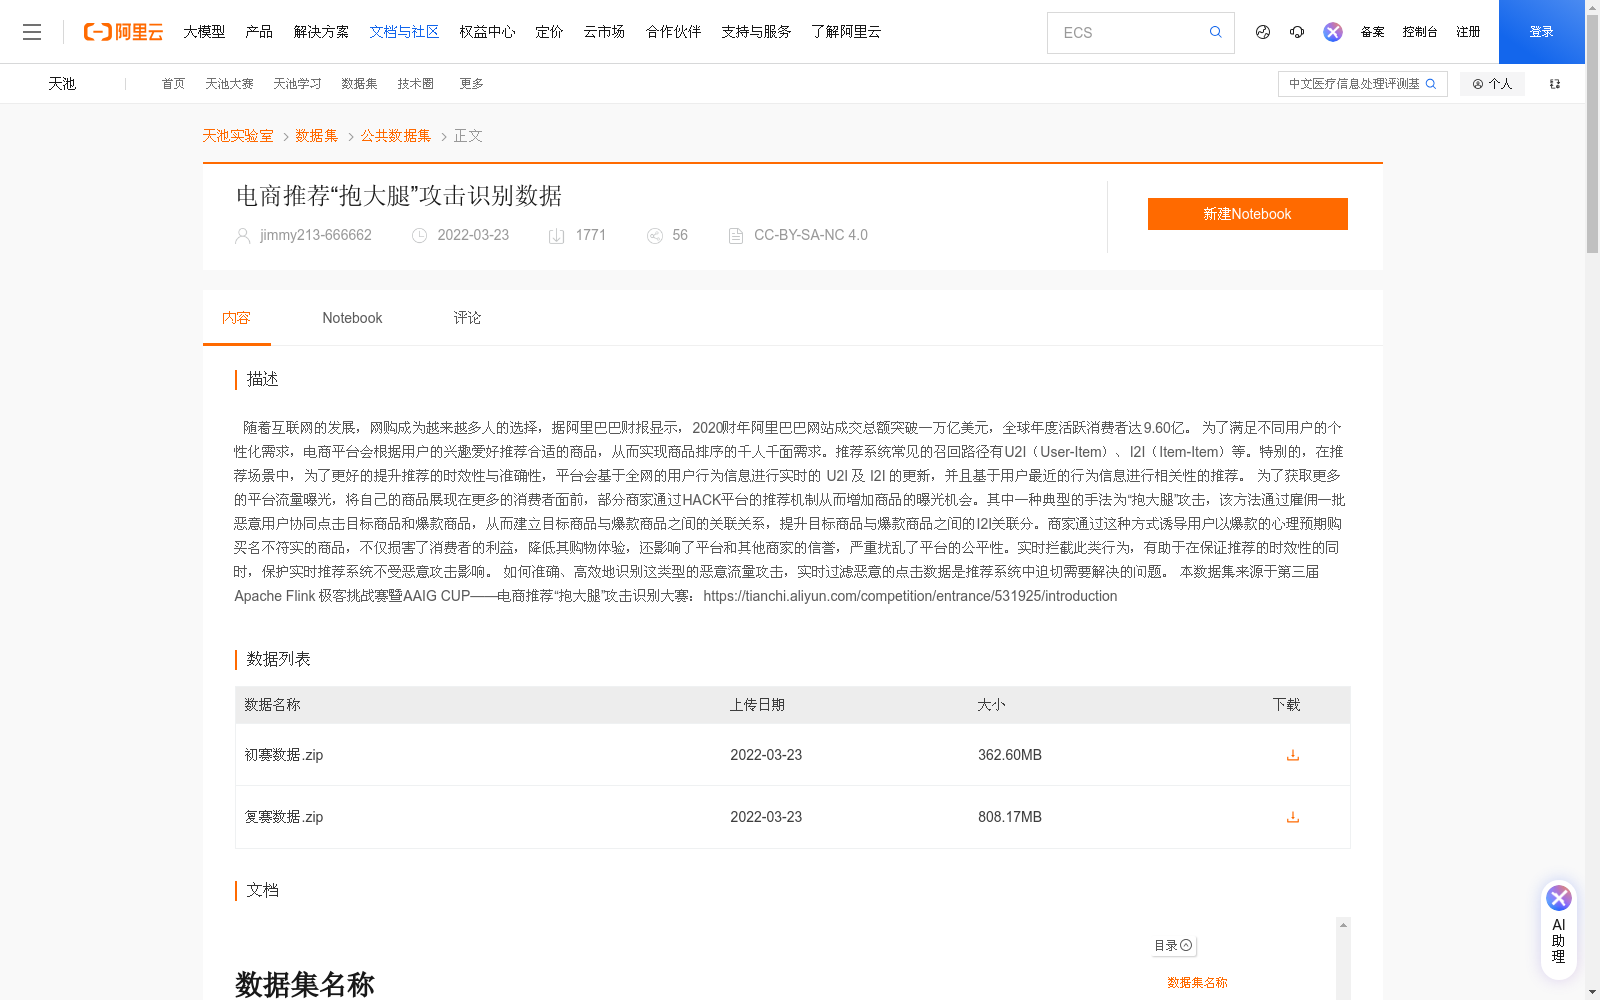Open the 支持与服务 navigation menu
Image resolution: width=1600 pixels, height=1000 pixels.
click(756, 32)
